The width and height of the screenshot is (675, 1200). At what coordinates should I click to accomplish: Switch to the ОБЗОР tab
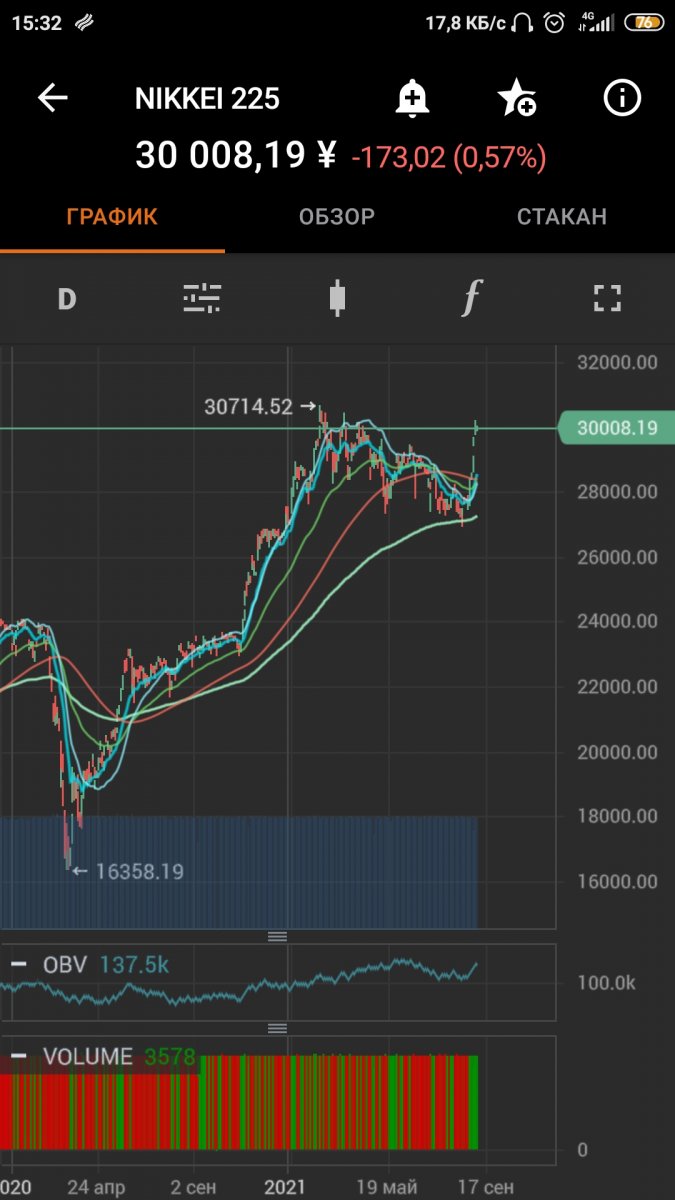pos(337,217)
